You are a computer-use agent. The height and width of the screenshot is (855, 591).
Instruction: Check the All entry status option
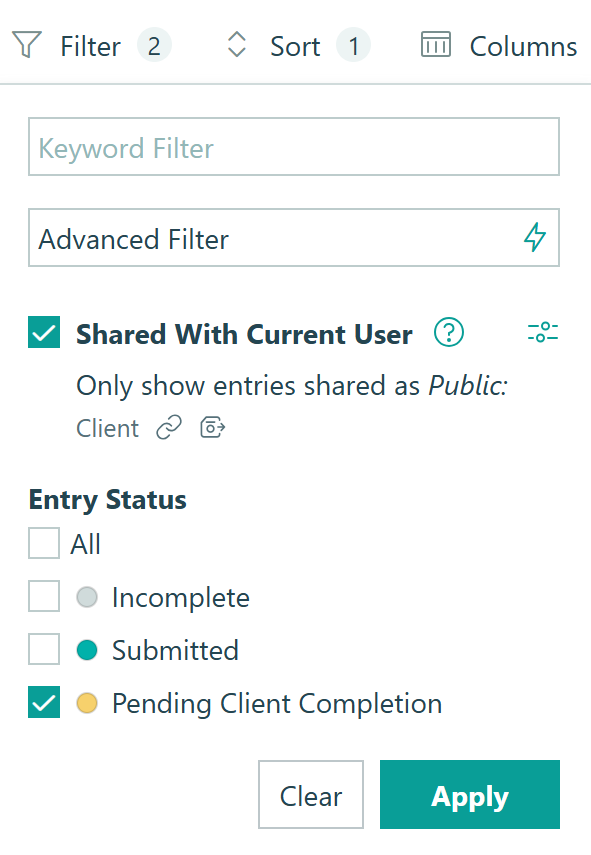[x=43, y=543]
